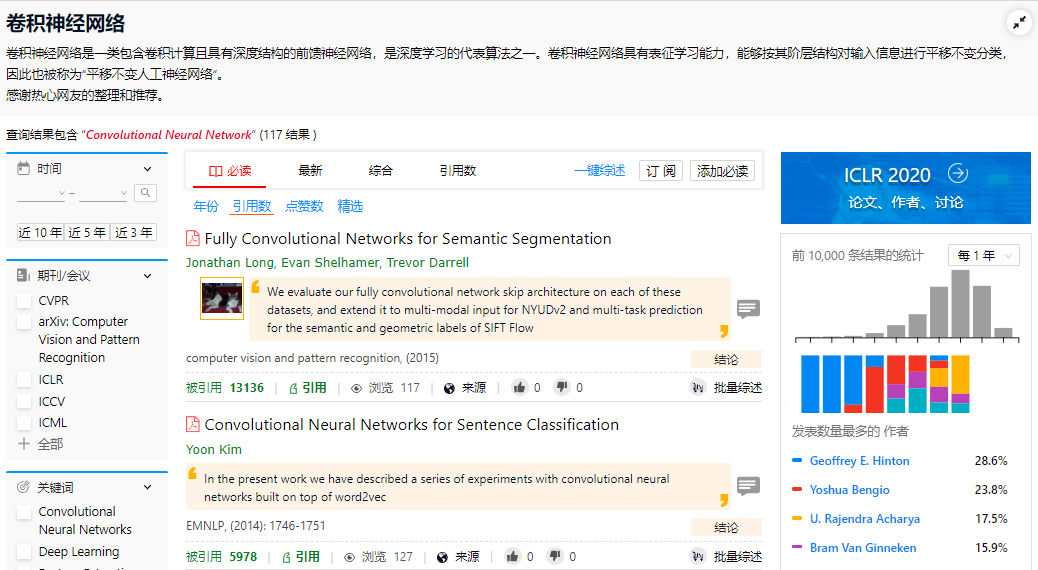
Task: Click the cat thumbnail of first paper
Action: click(x=222, y=299)
